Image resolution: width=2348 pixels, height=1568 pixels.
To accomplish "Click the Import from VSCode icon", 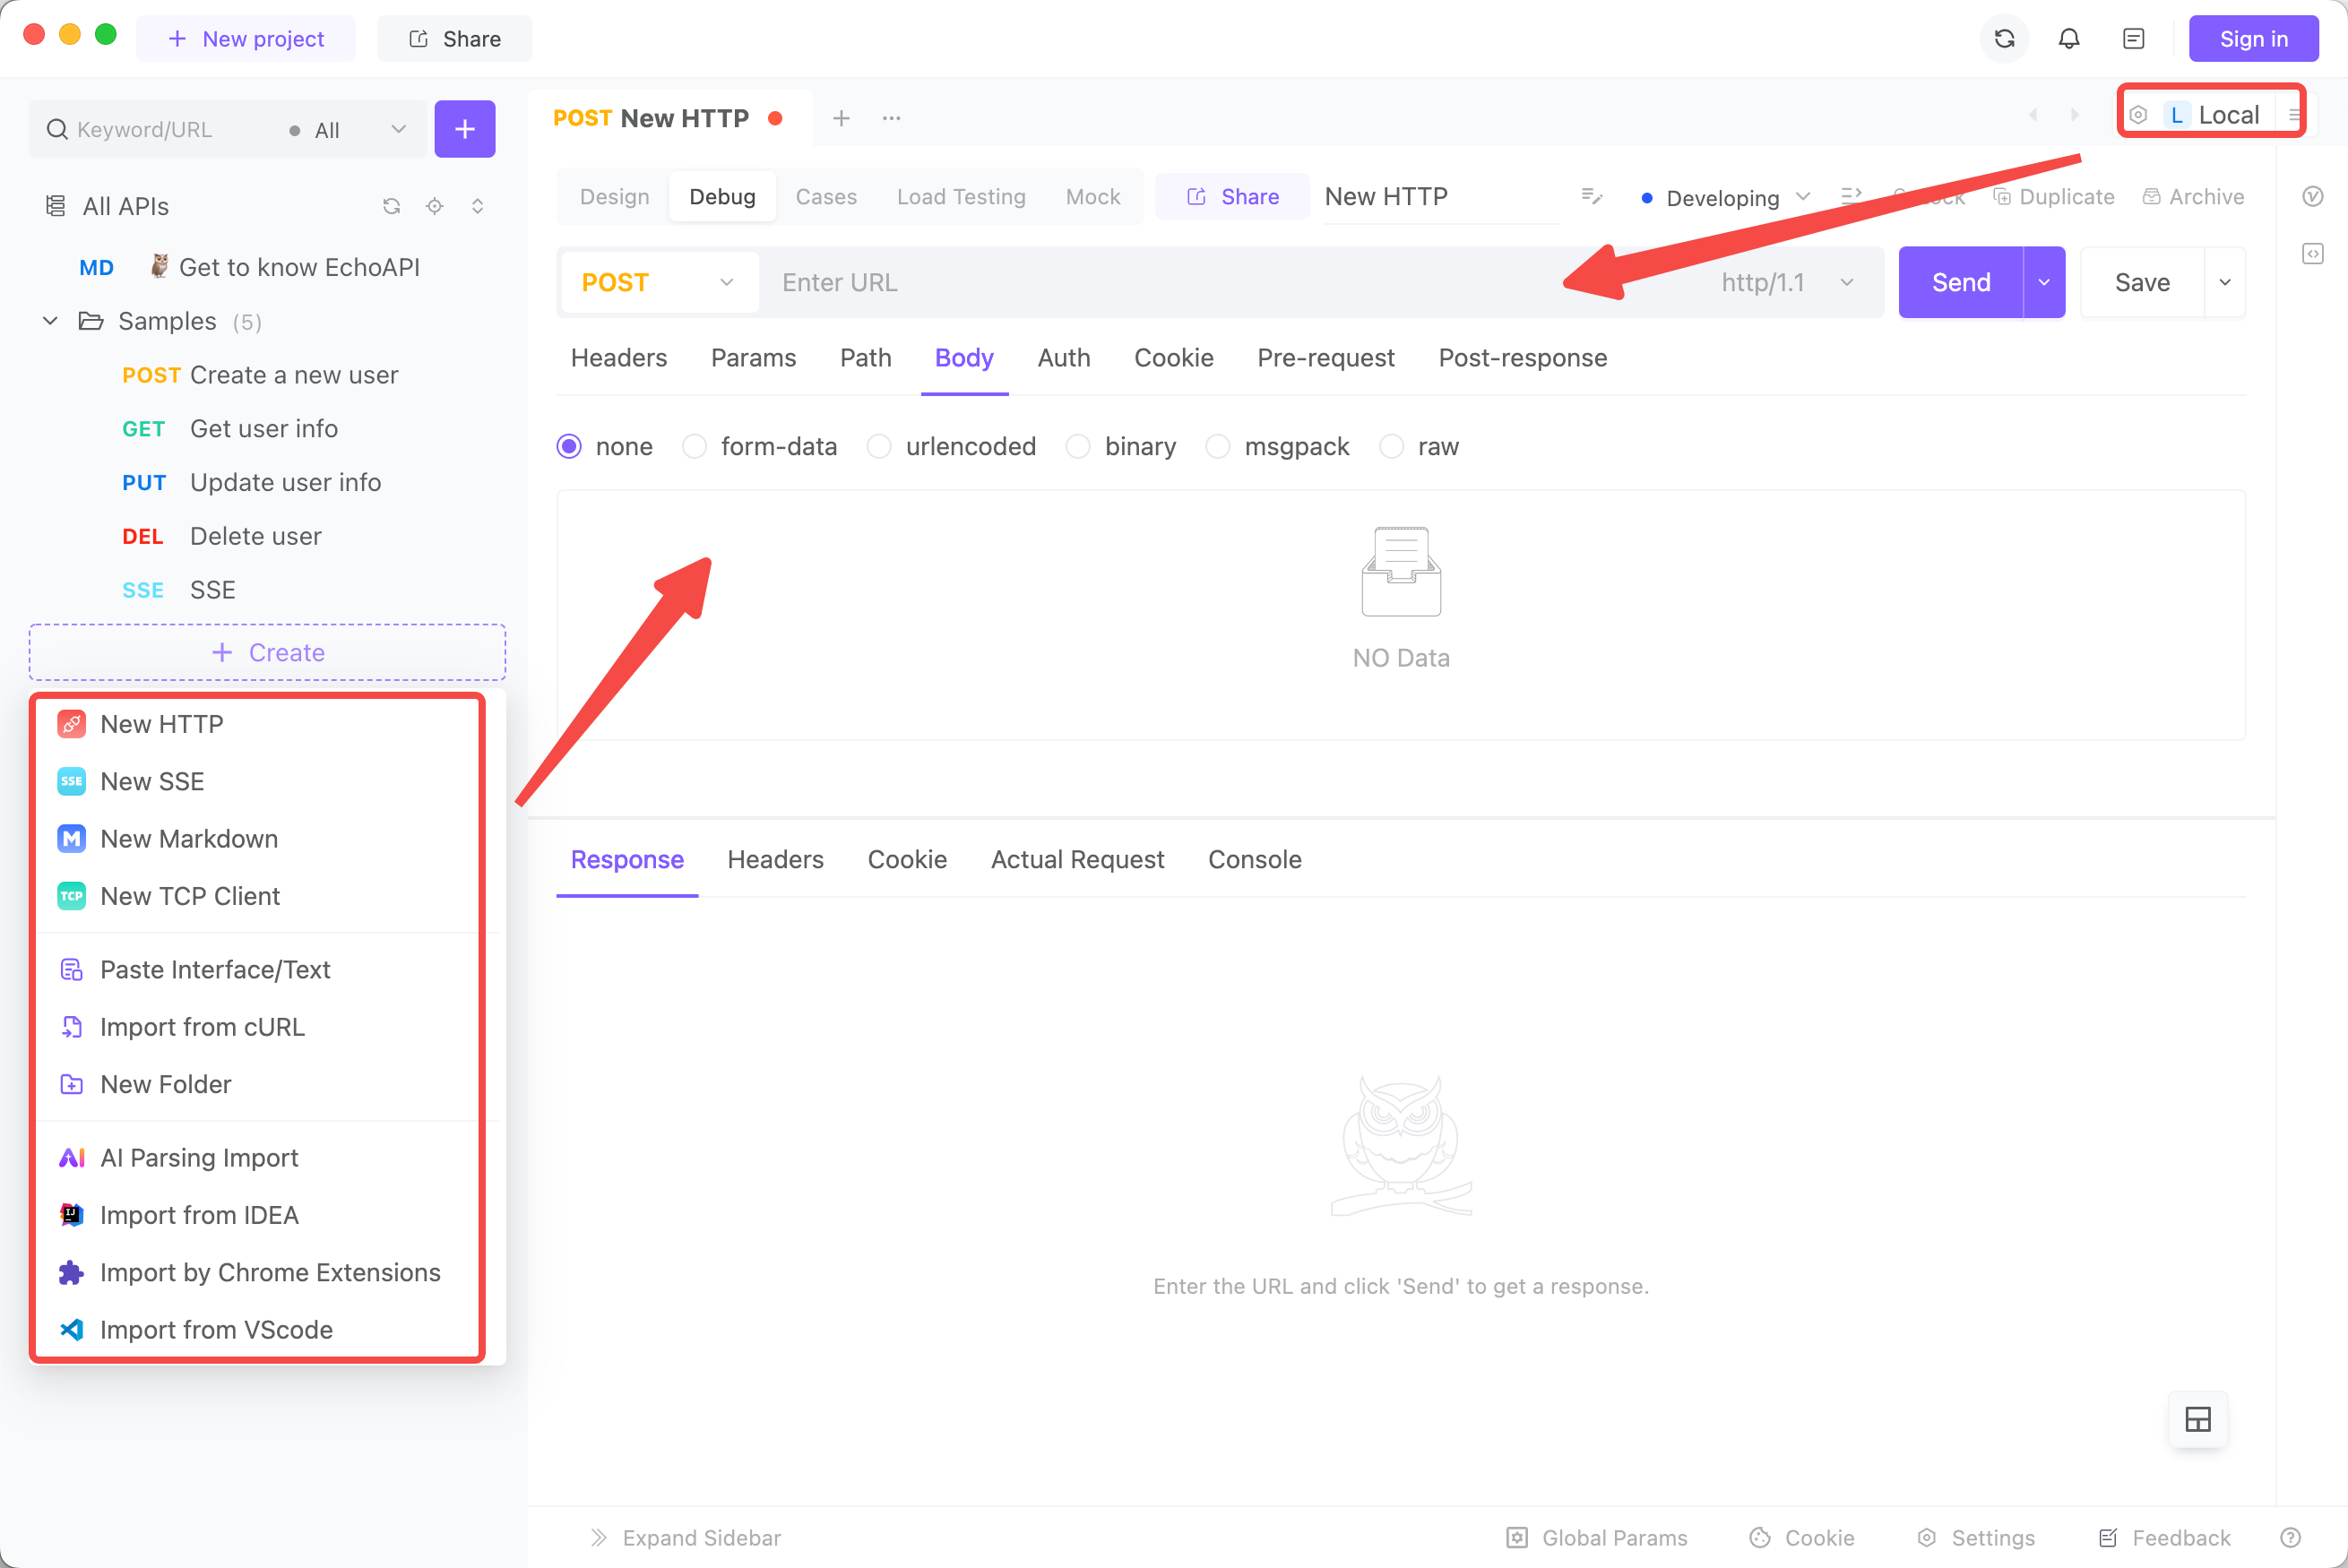I will click(x=70, y=1330).
